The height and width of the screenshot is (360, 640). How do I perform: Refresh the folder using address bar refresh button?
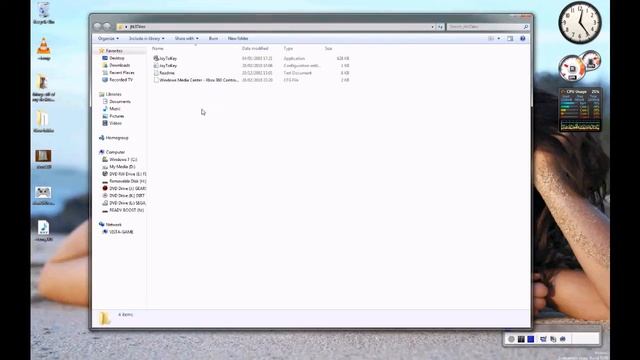point(440,27)
